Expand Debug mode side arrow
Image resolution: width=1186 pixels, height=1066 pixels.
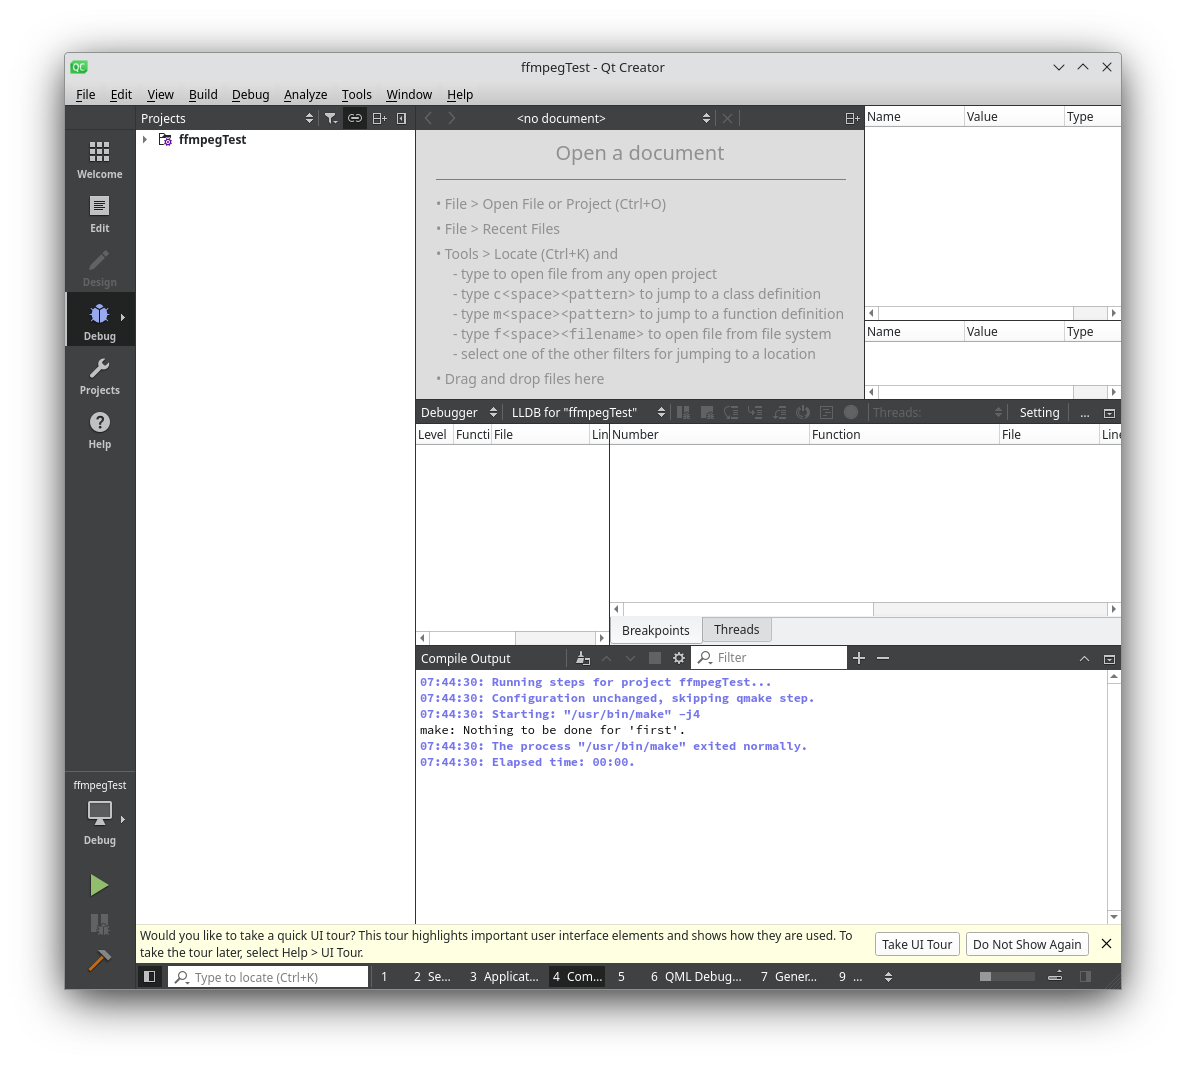(123, 317)
